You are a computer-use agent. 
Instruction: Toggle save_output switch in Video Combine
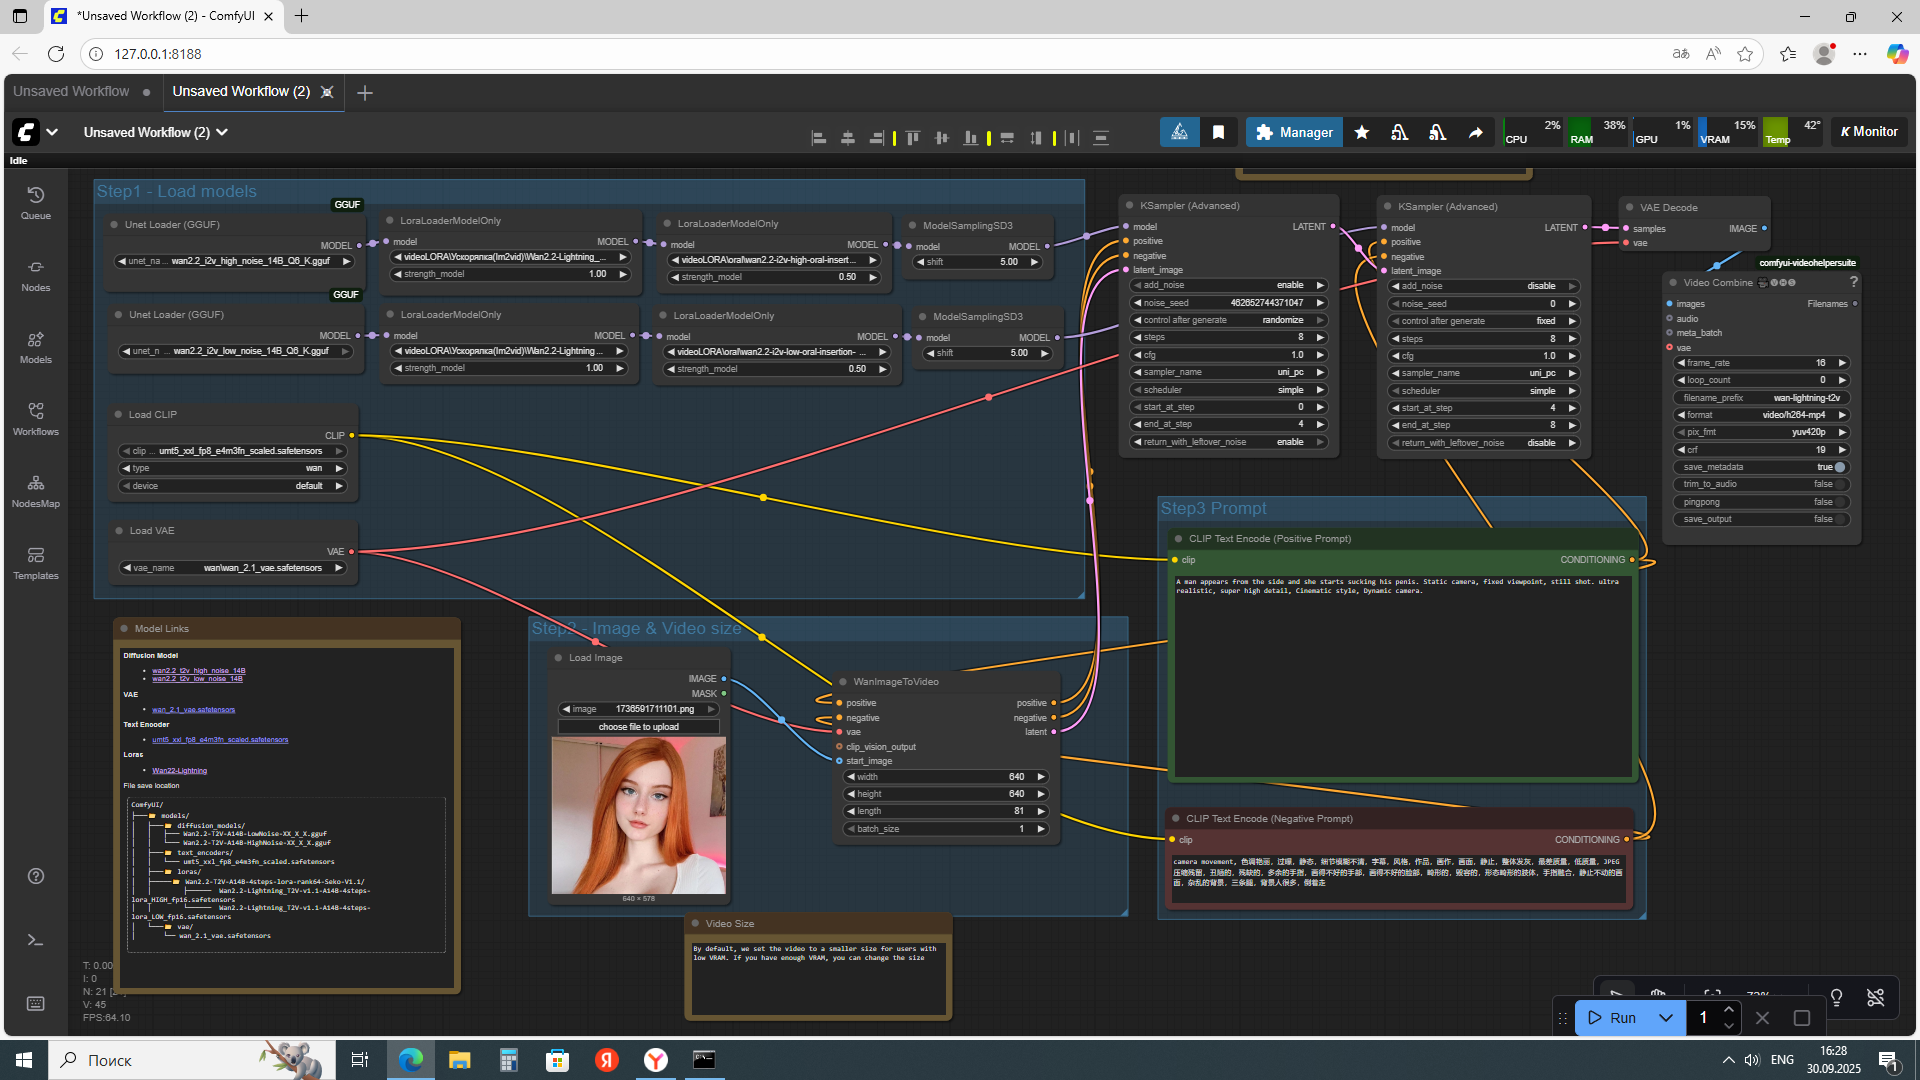1839,519
